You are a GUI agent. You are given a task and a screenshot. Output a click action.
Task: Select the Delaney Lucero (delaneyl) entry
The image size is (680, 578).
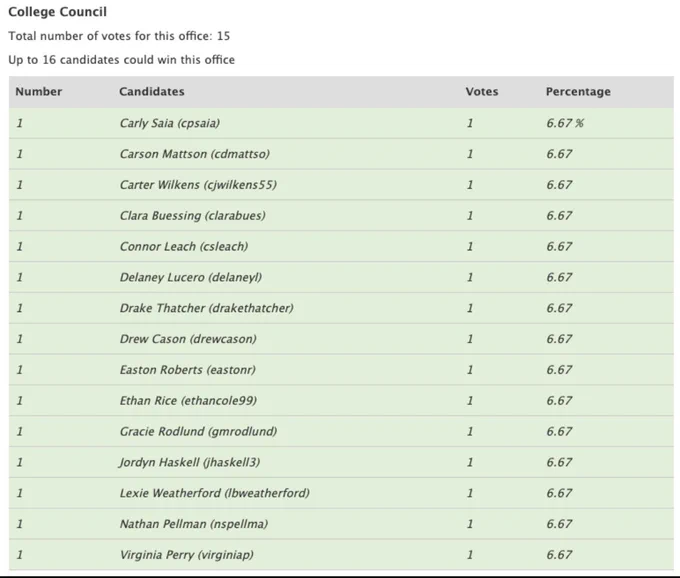[x=341, y=277]
